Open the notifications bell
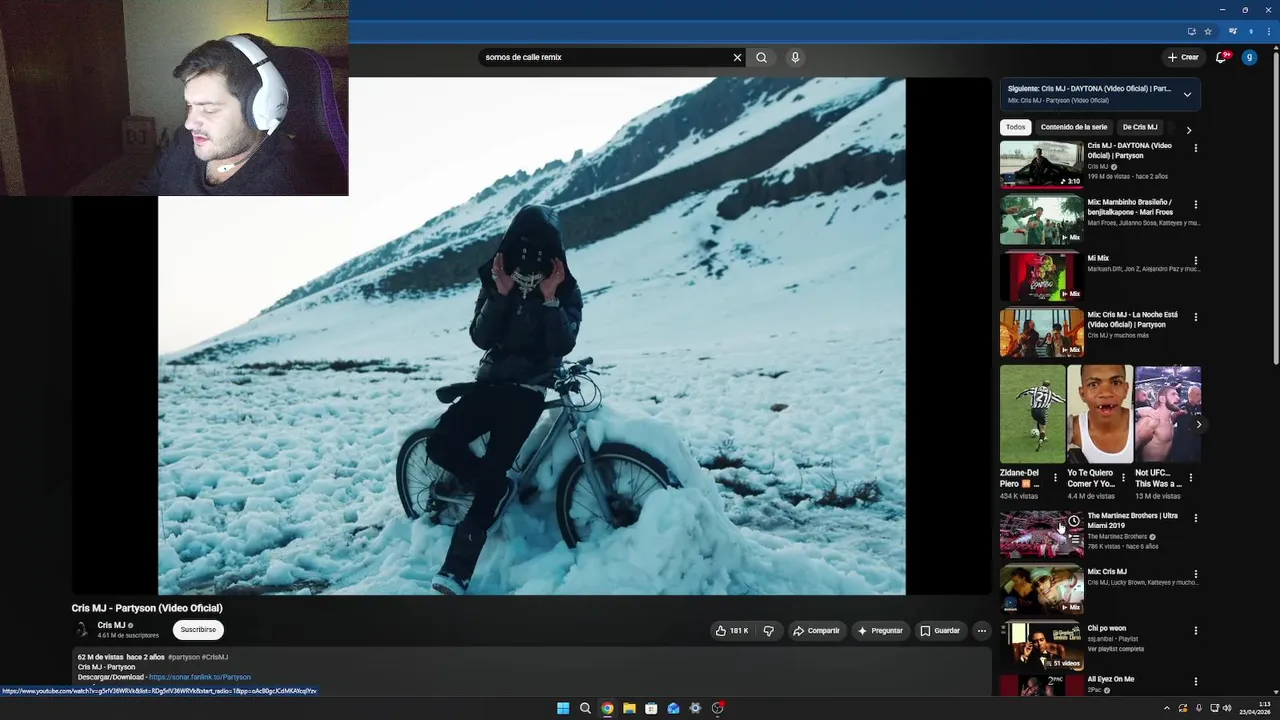The image size is (1280, 720). point(1221,57)
